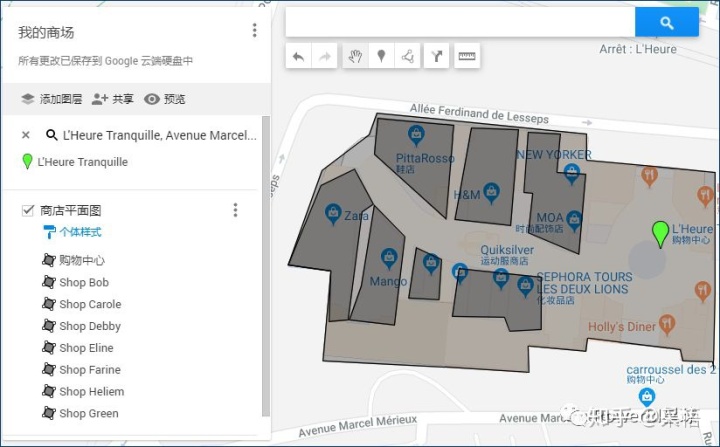Select Shop Debby in the layer list

tap(90, 326)
